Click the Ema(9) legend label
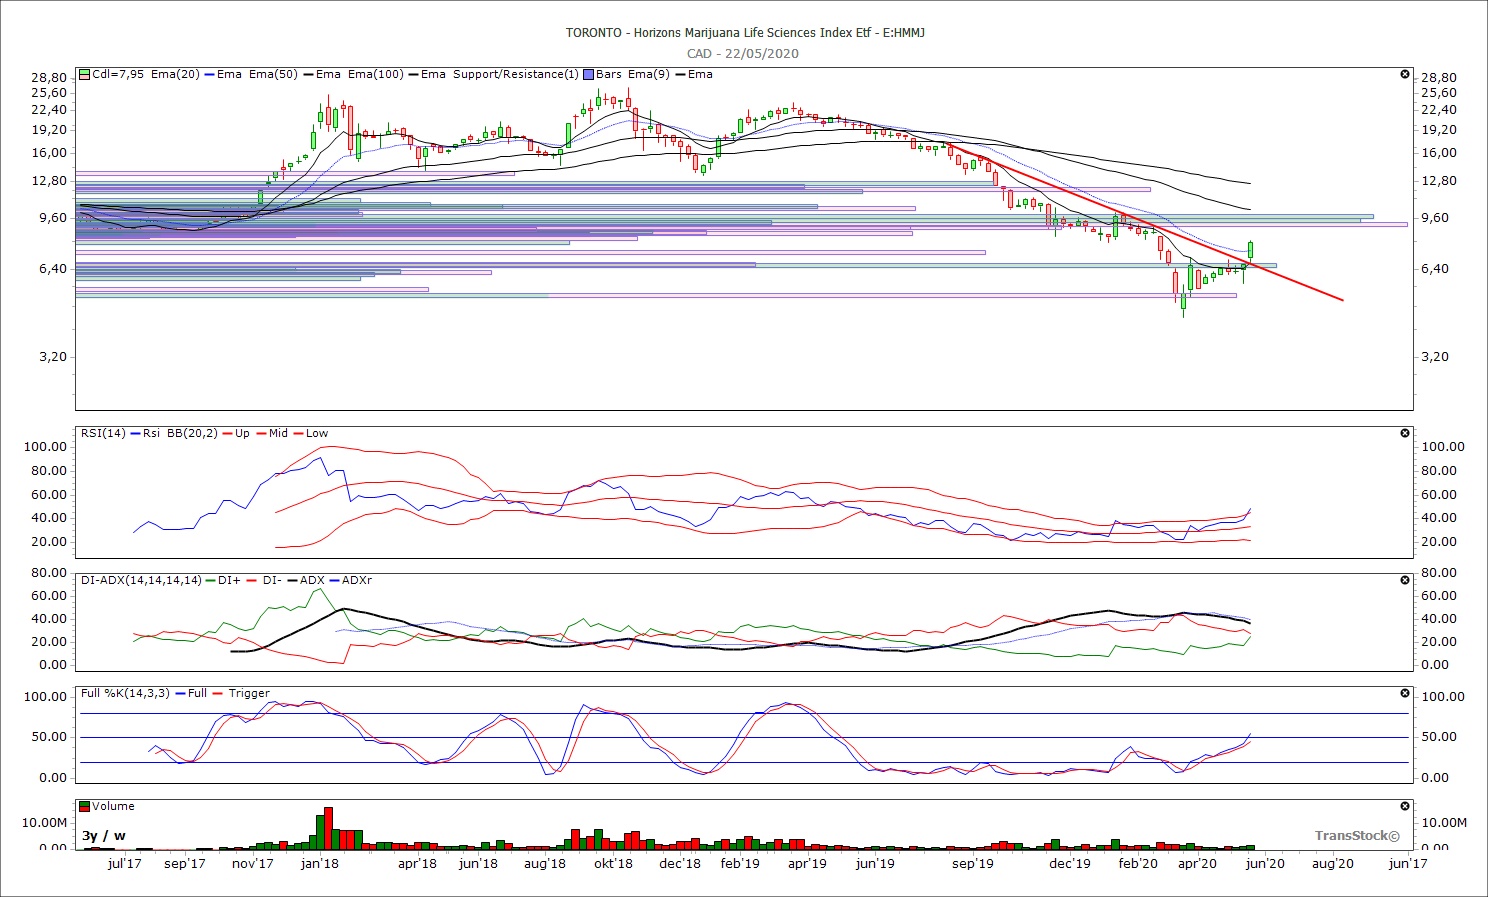 pyautogui.click(x=648, y=74)
